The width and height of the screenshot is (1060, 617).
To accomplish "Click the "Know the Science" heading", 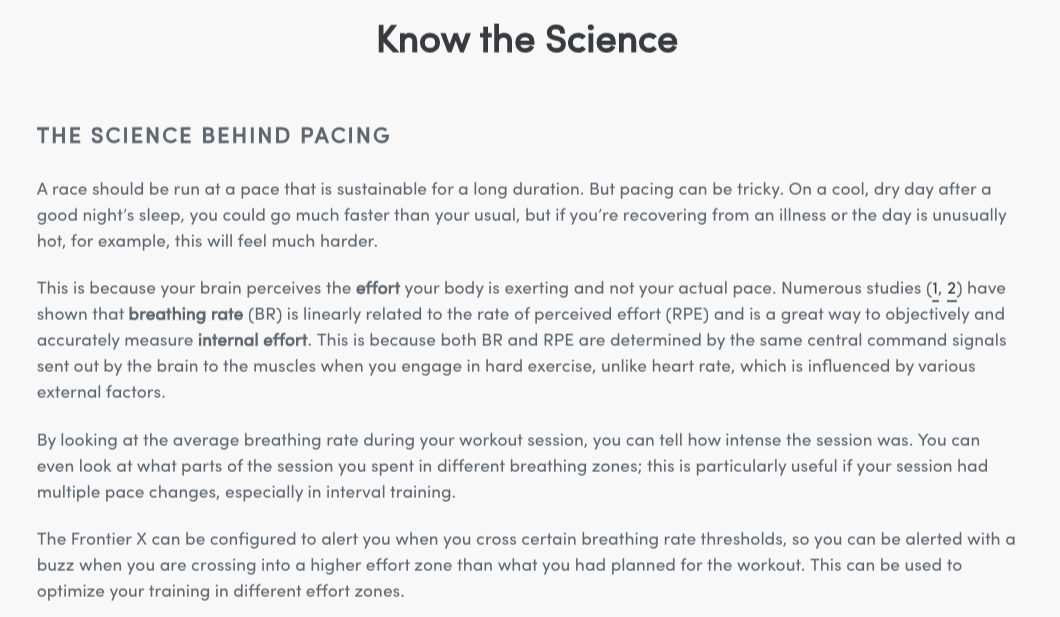I will [x=527, y=39].
